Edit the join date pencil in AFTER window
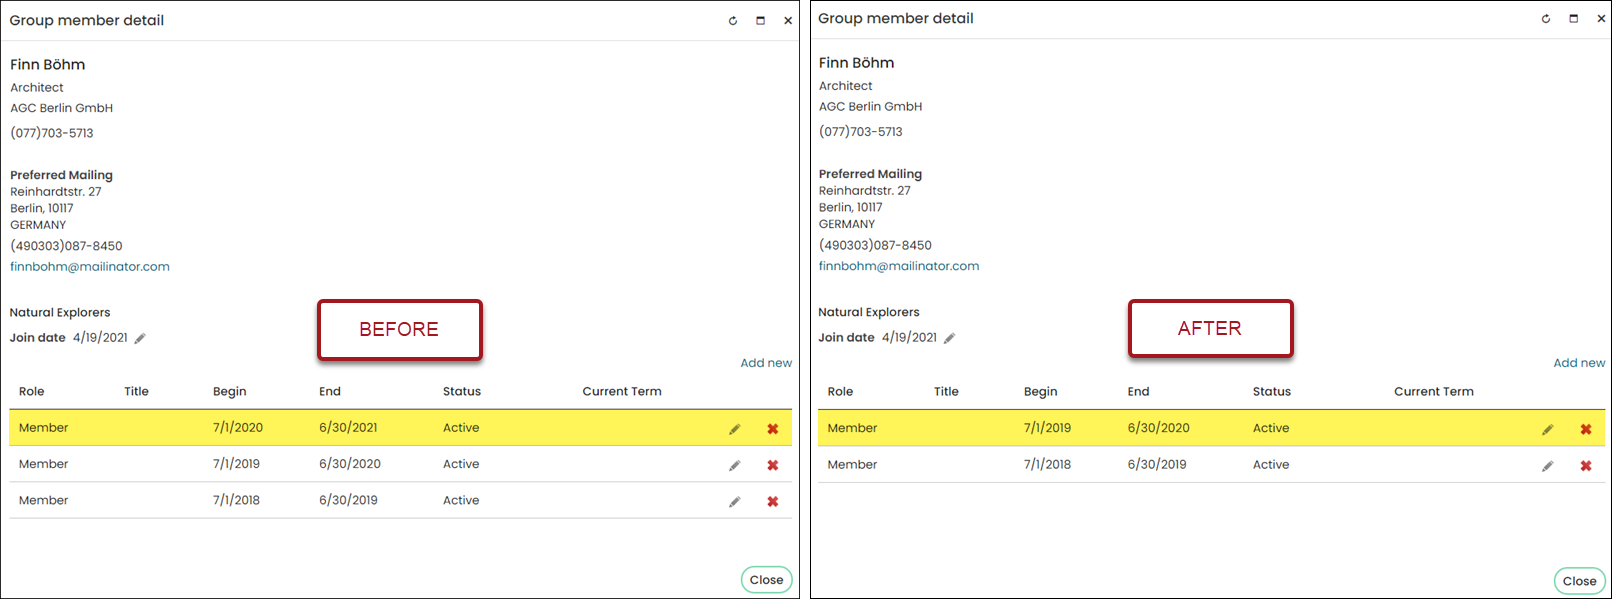Viewport: 1612px width, 599px height. (949, 338)
